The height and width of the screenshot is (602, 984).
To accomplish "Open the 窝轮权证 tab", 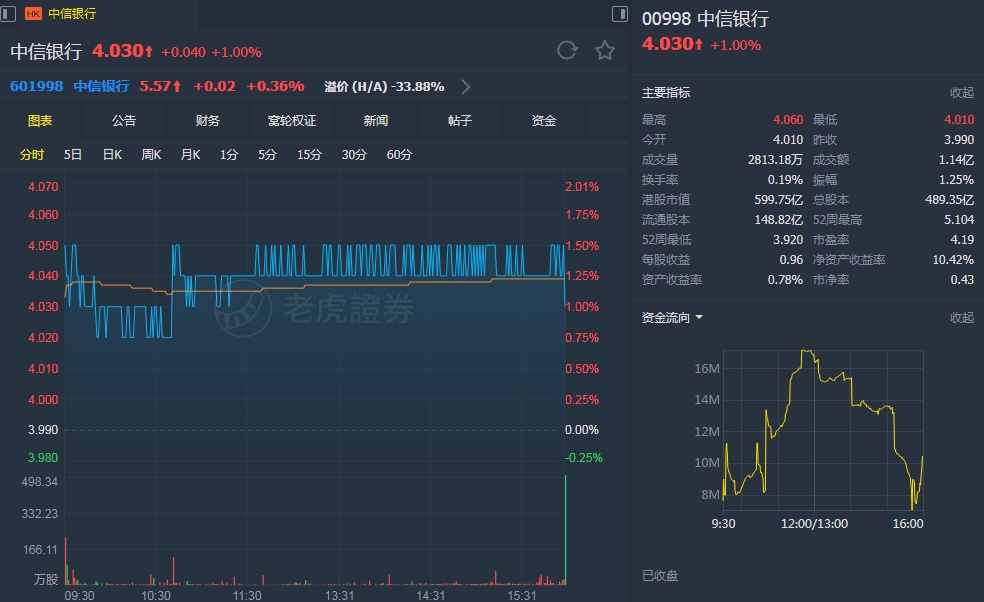I will 292,121.
